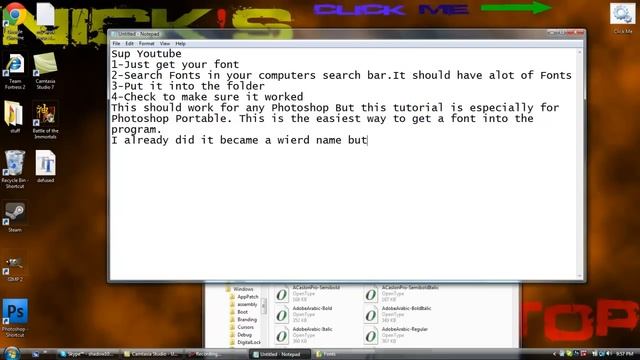Select Cursors folder in tree
Image resolution: width=640 pixels, height=360 pixels.
click(x=242, y=327)
